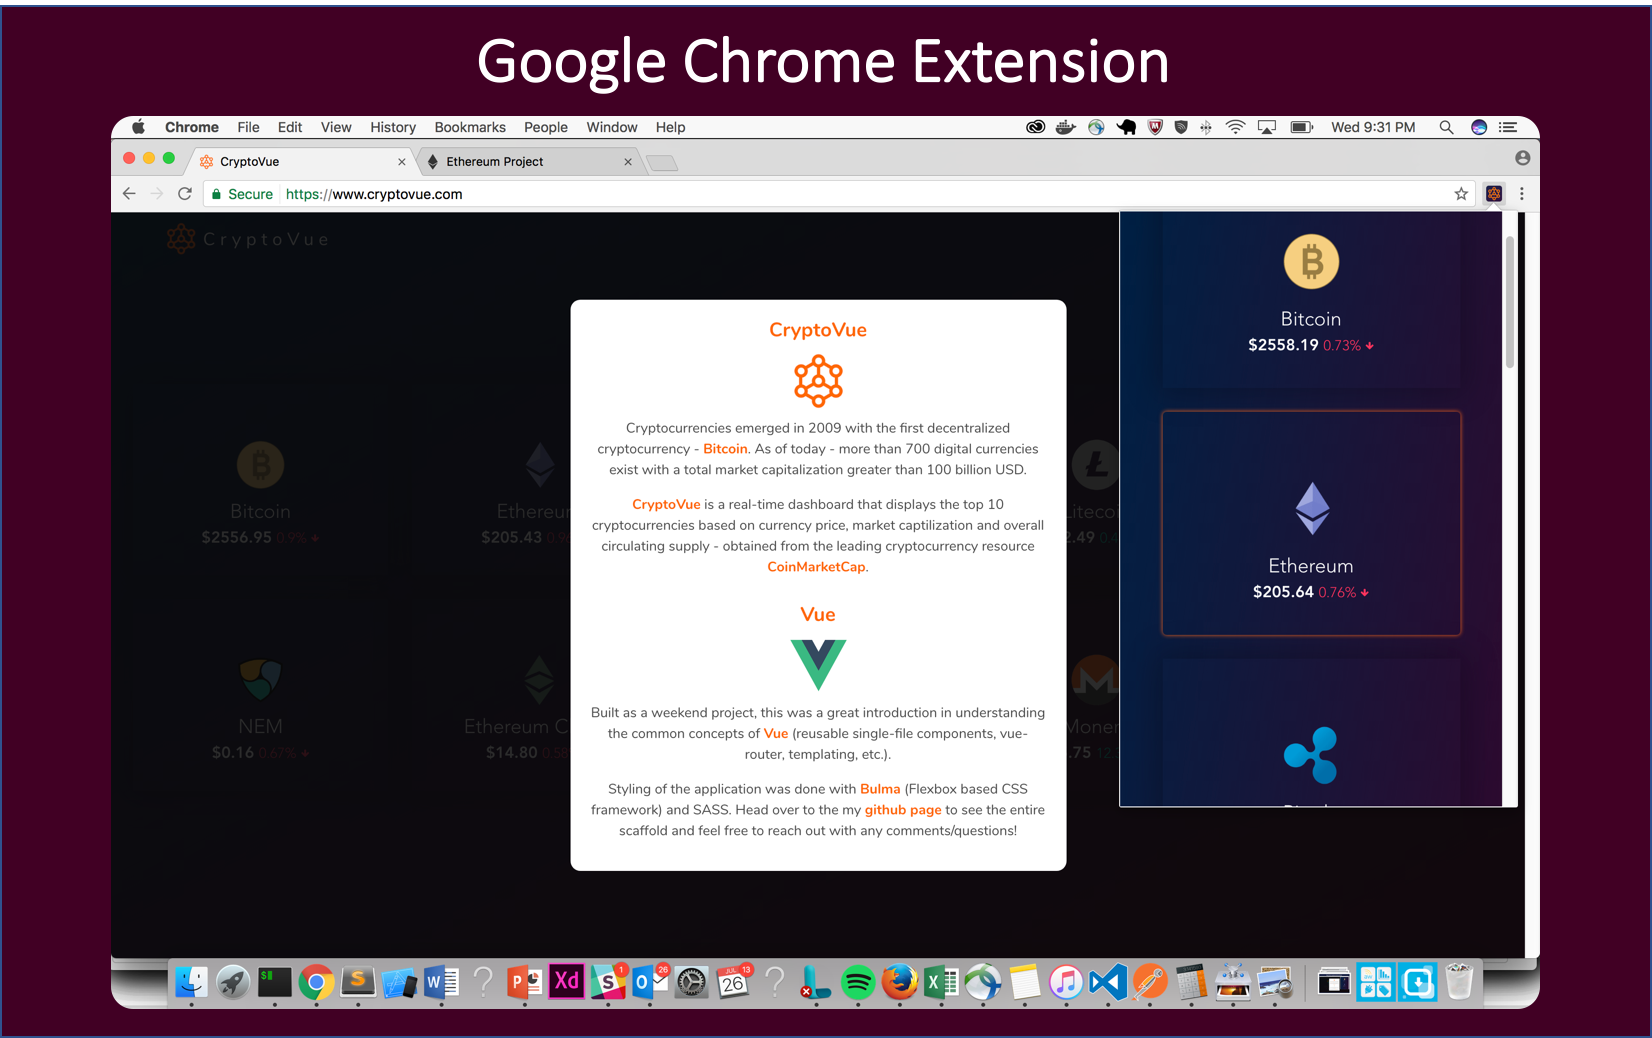Image resolution: width=1652 pixels, height=1038 pixels.
Task: Open the Creative Cloud menu bar icon
Action: click(1036, 127)
